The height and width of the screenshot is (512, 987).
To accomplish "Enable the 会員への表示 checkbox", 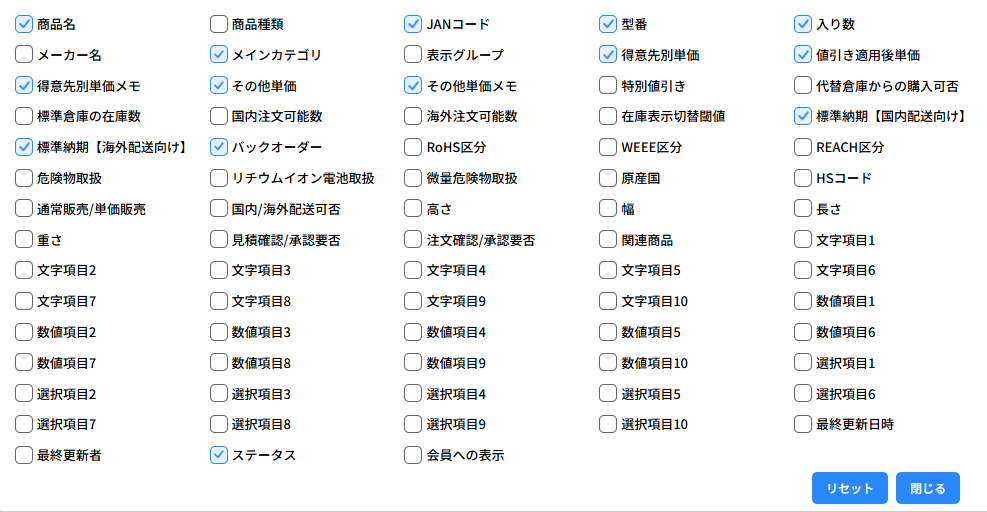I will 413,455.
